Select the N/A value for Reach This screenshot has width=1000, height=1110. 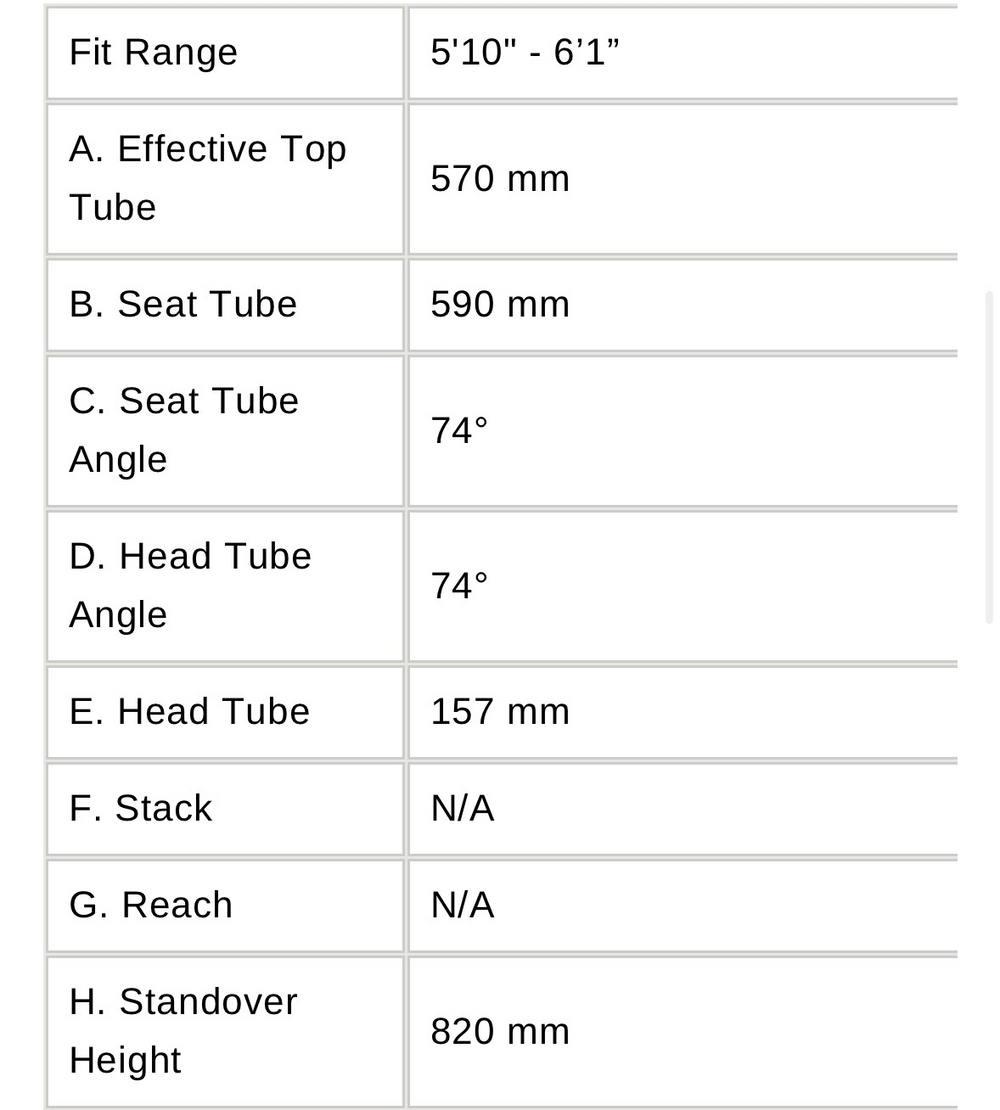[x=462, y=905]
